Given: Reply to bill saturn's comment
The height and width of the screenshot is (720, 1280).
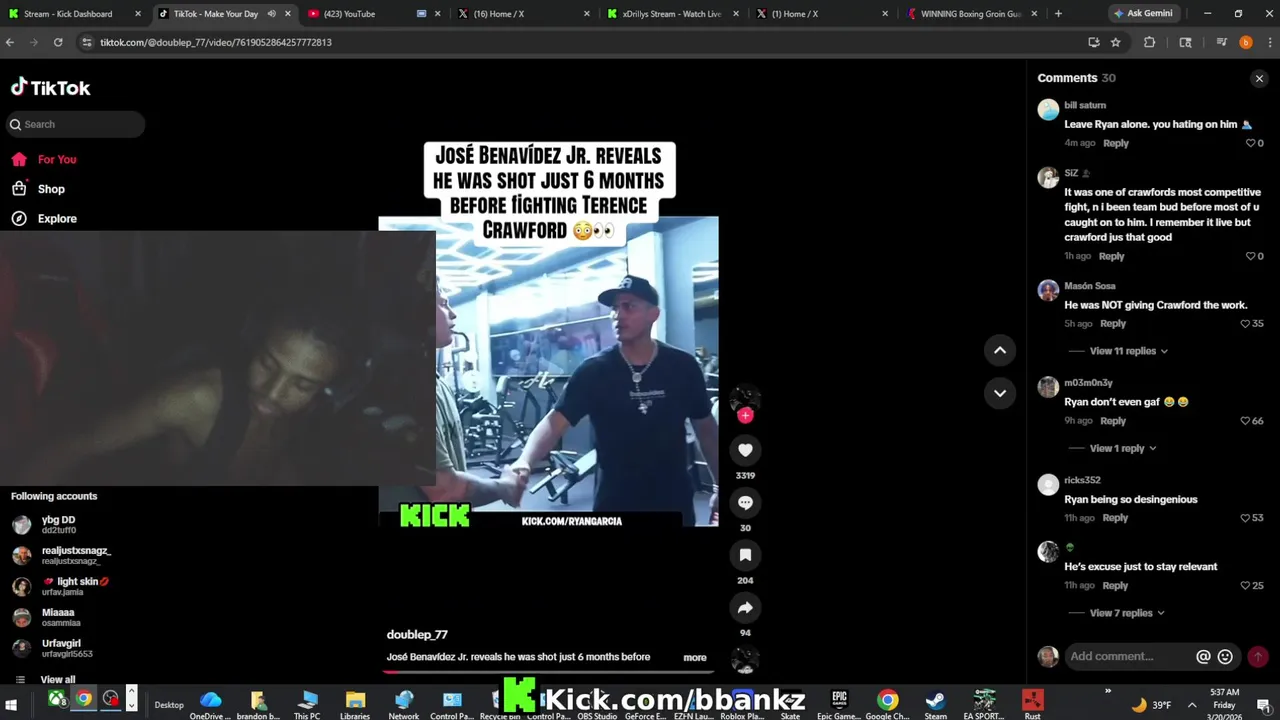Looking at the screenshot, I should (1116, 143).
